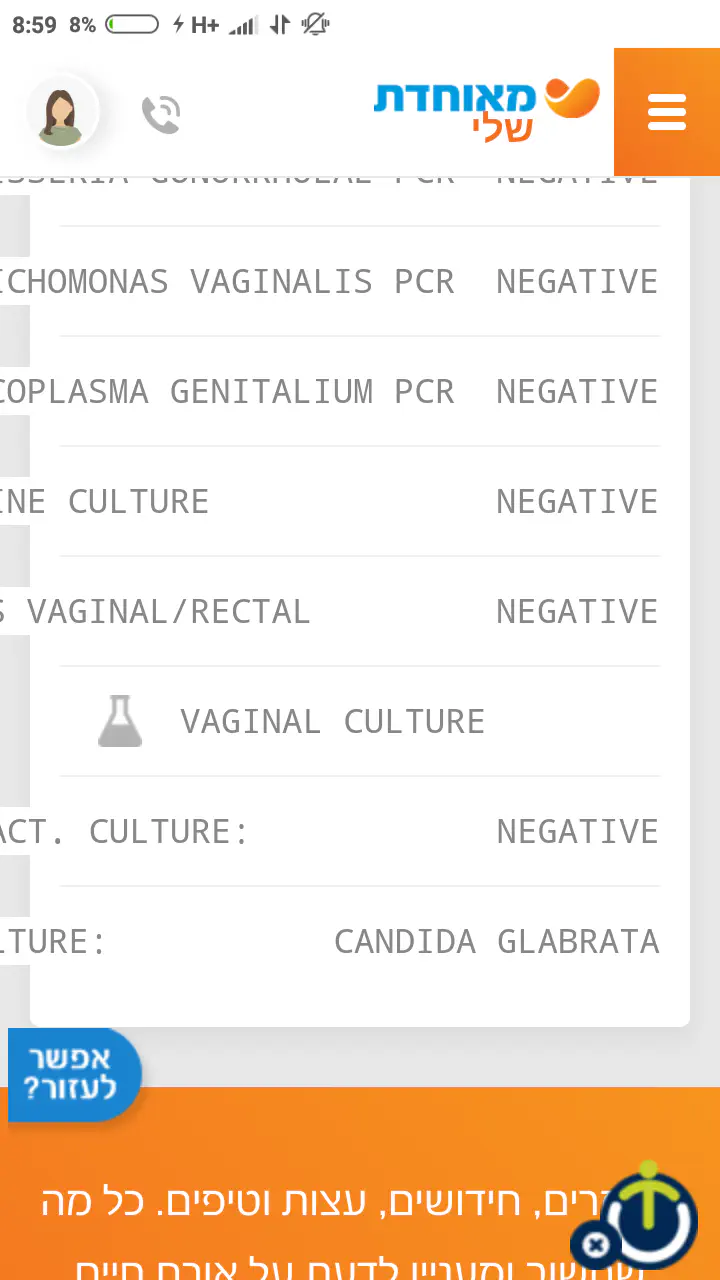Image resolution: width=720 pixels, height=1280 pixels.
Task: Tap the Meuhedet logo
Action: coord(486,110)
